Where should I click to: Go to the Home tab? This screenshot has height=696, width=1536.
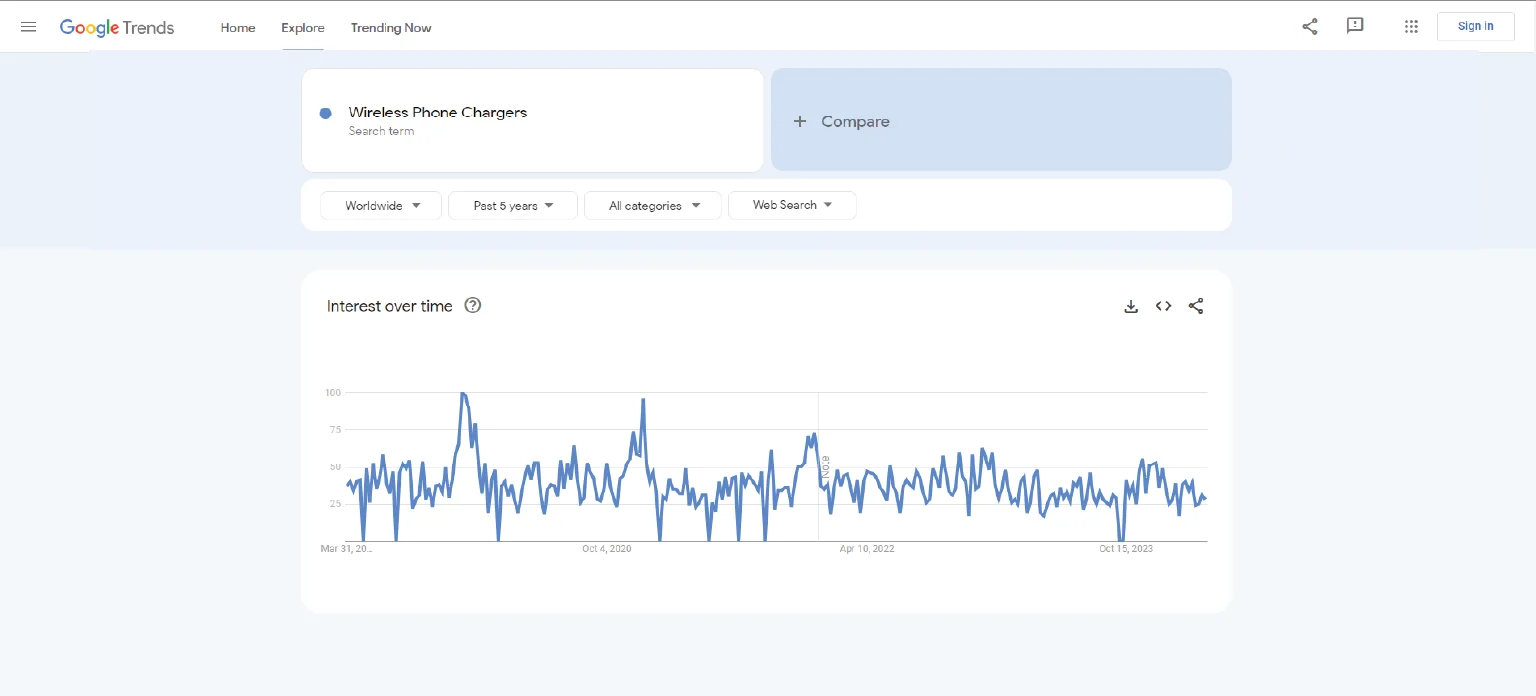(238, 27)
